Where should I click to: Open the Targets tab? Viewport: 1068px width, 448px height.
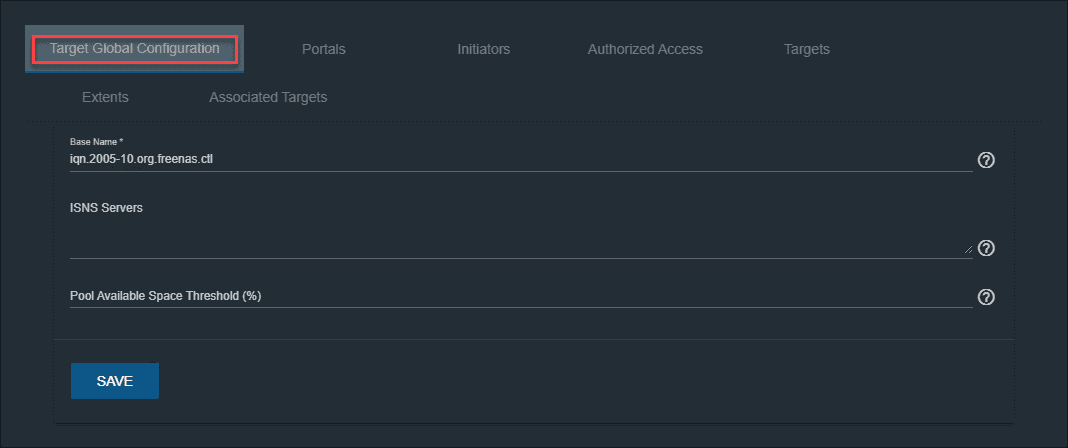click(x=806, y=49)
